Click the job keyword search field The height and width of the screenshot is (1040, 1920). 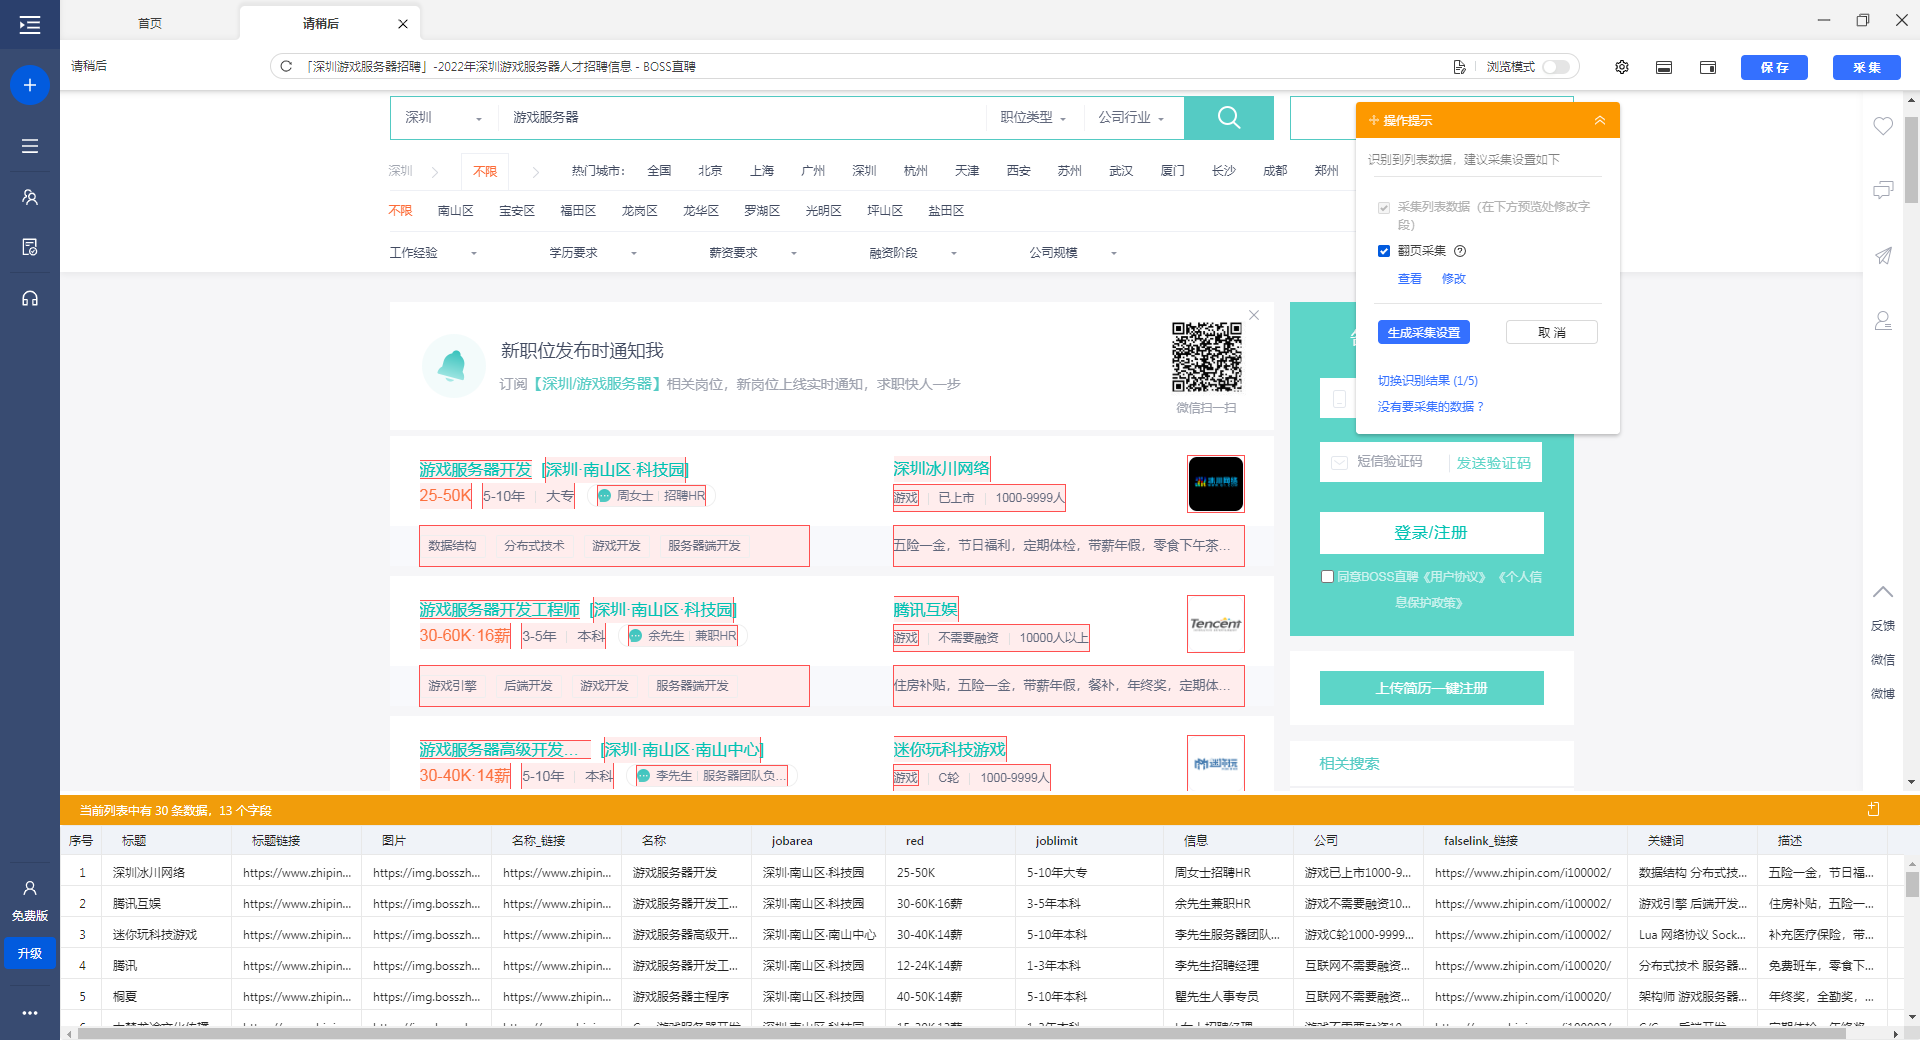[x=740, y=118]
